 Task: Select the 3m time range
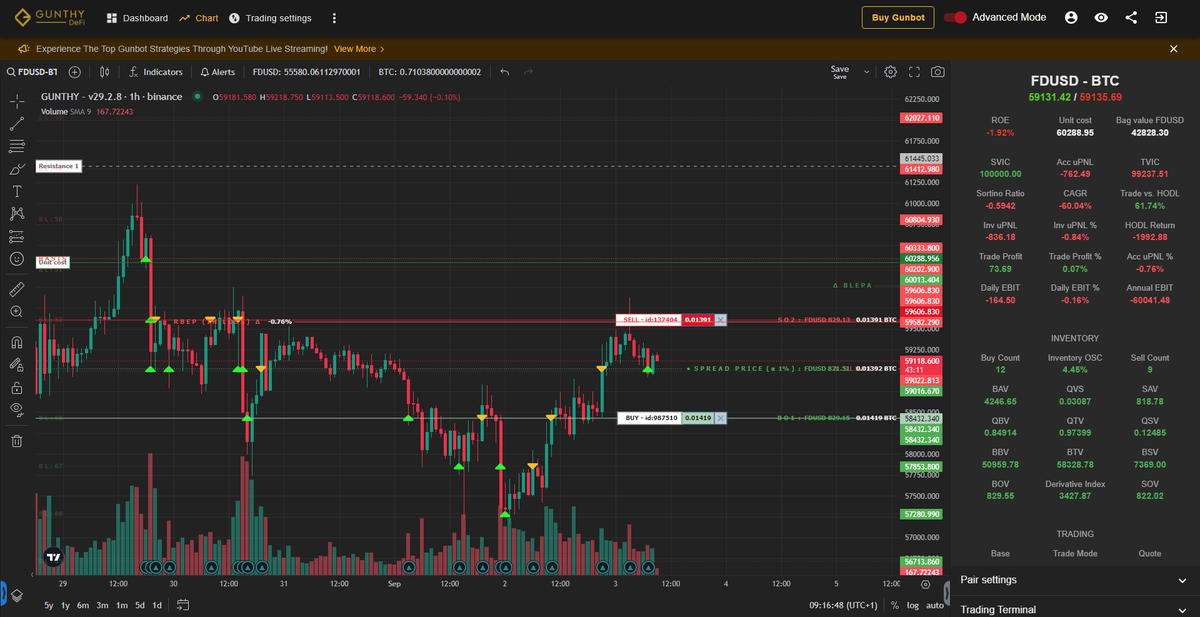(102, 605)
